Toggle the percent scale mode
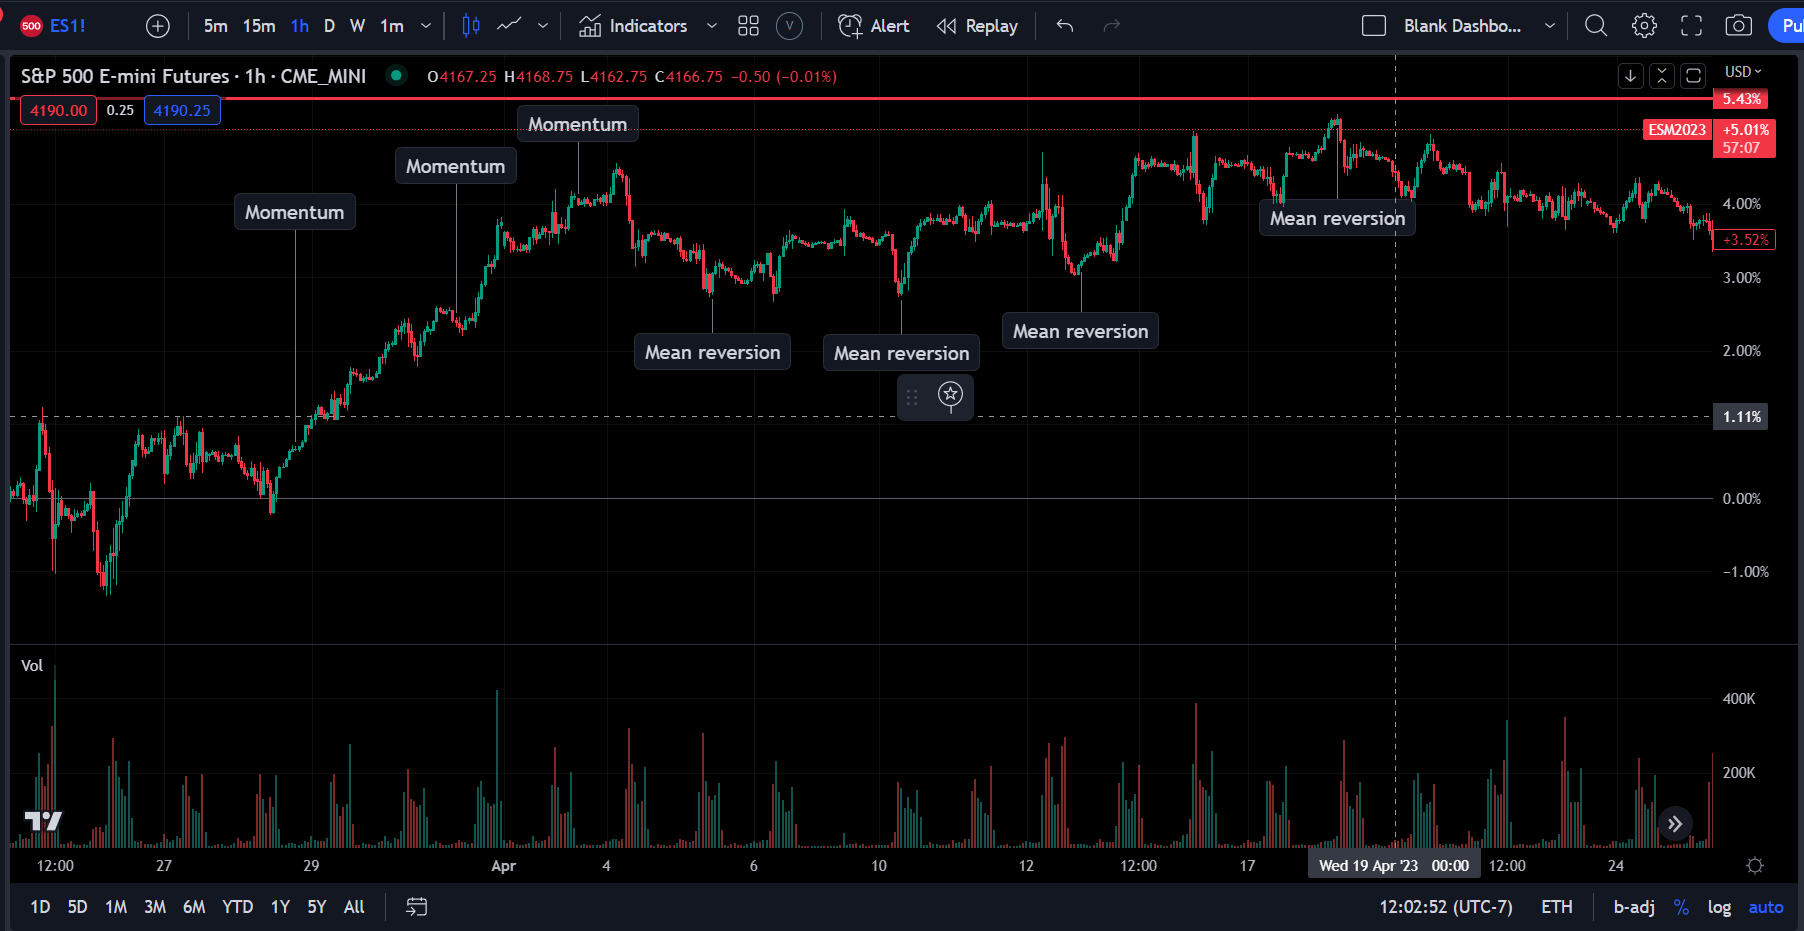1804x931 pixels. [x=1682, y=907]
